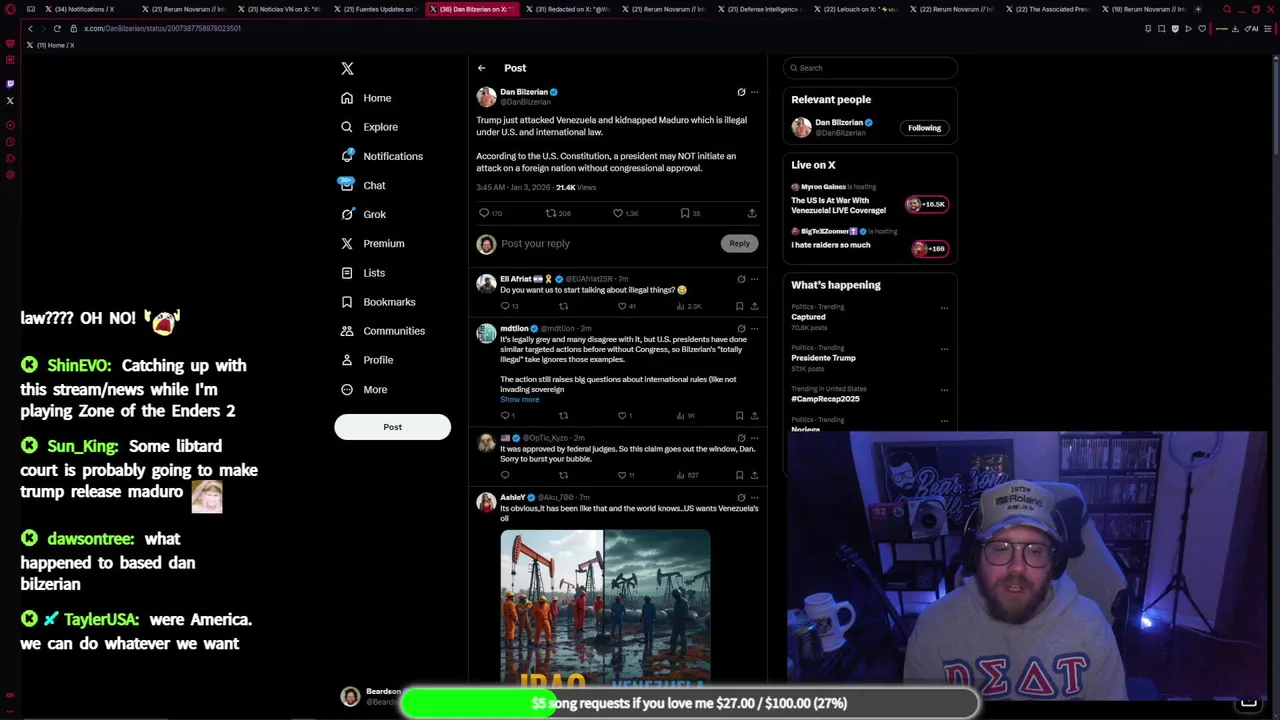Screen dimensions: 1280x720
Task: Click reply icon on Eli Afriat's comment
Action: 505,306
